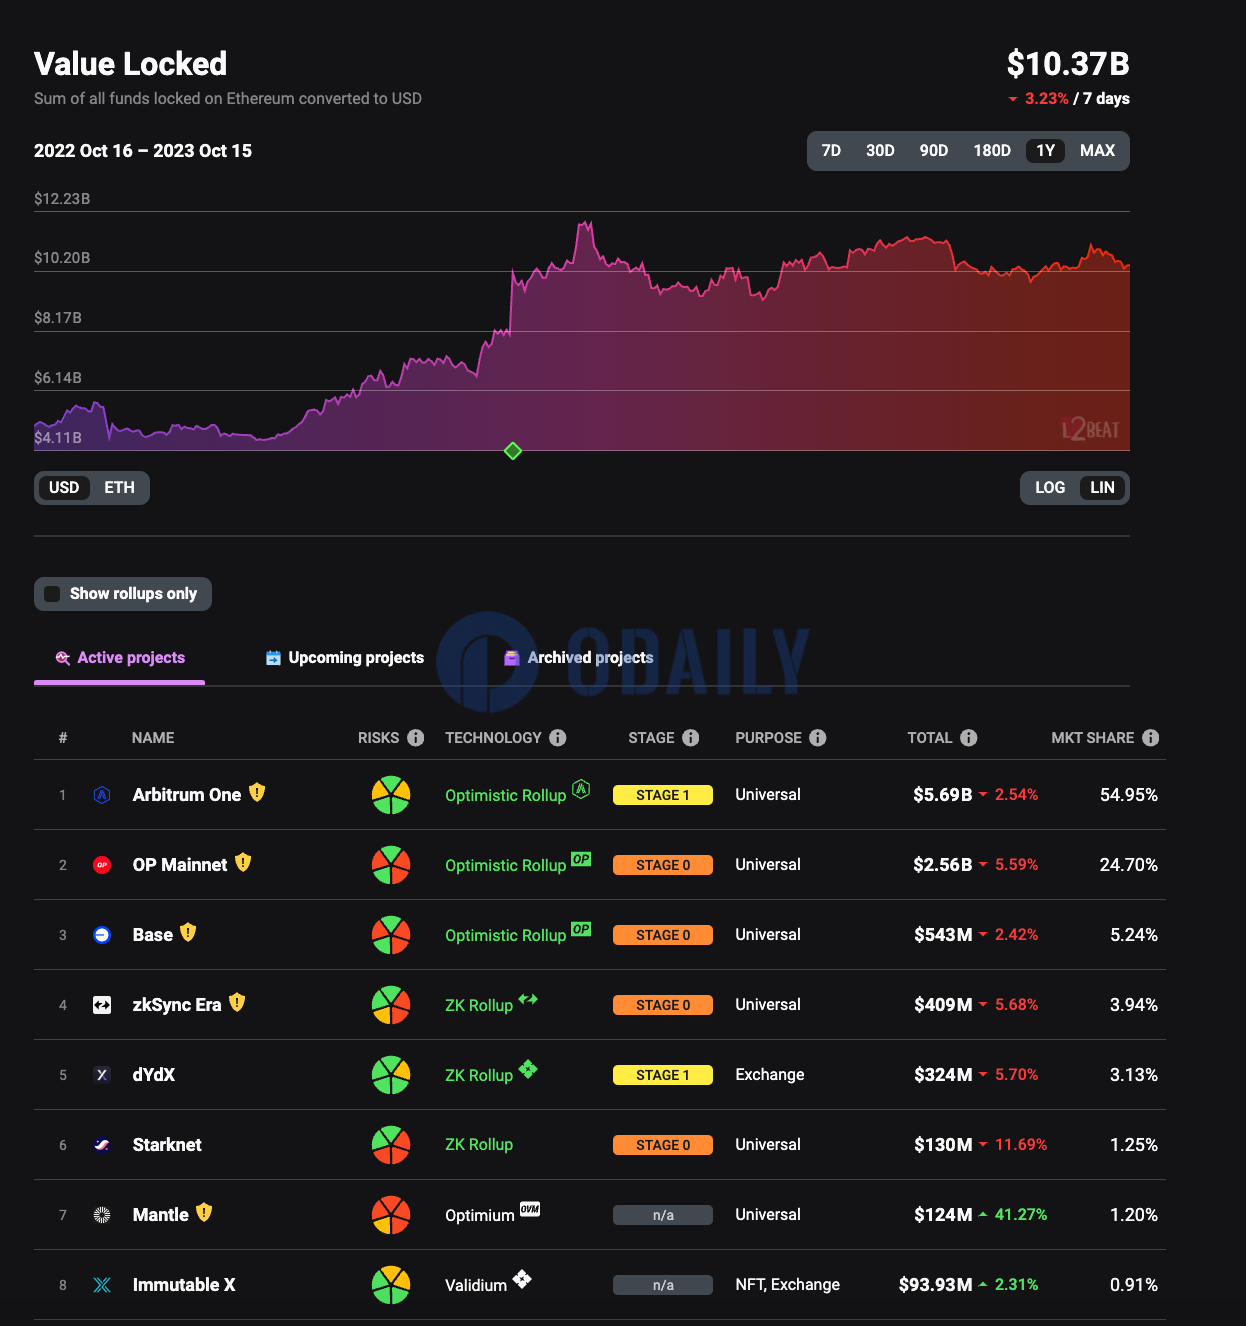Set chart scale to LIN

1102,488
